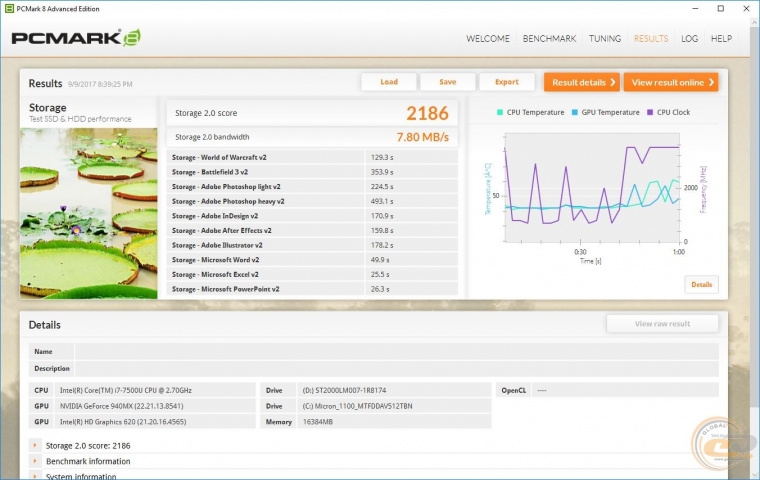The image size is (760, 480).
Task: Close the PCMark 8 window
Action: pos(746,8)
